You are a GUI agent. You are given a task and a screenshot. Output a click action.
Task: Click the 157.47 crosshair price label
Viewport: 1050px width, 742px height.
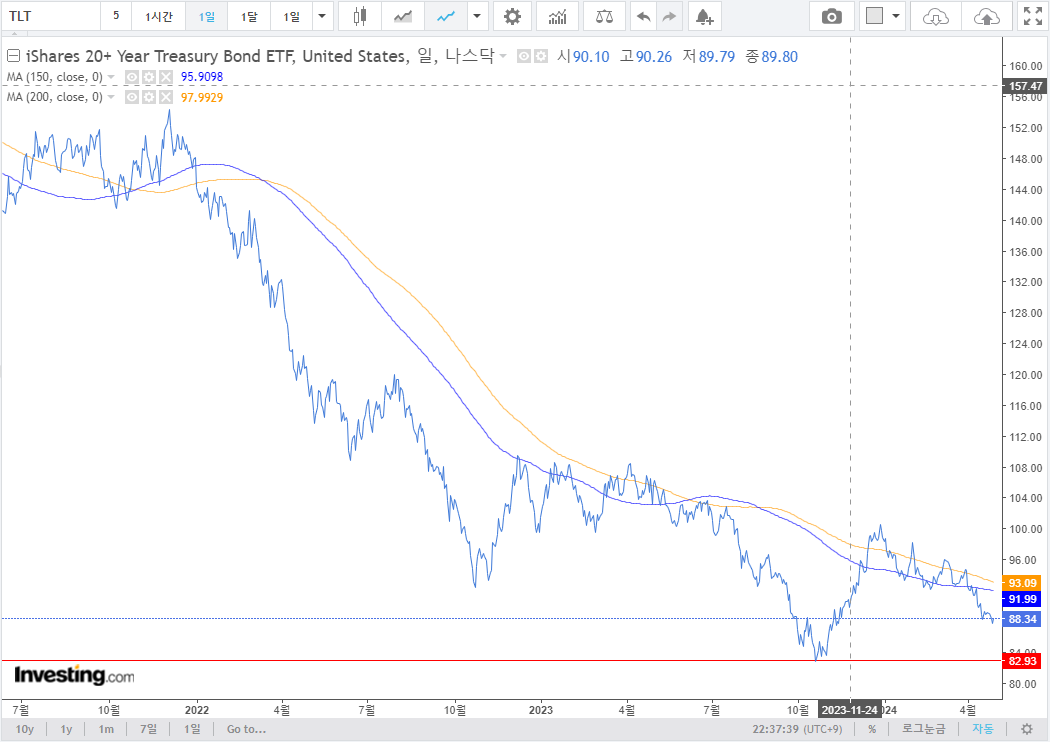[x=1025, y=86]
